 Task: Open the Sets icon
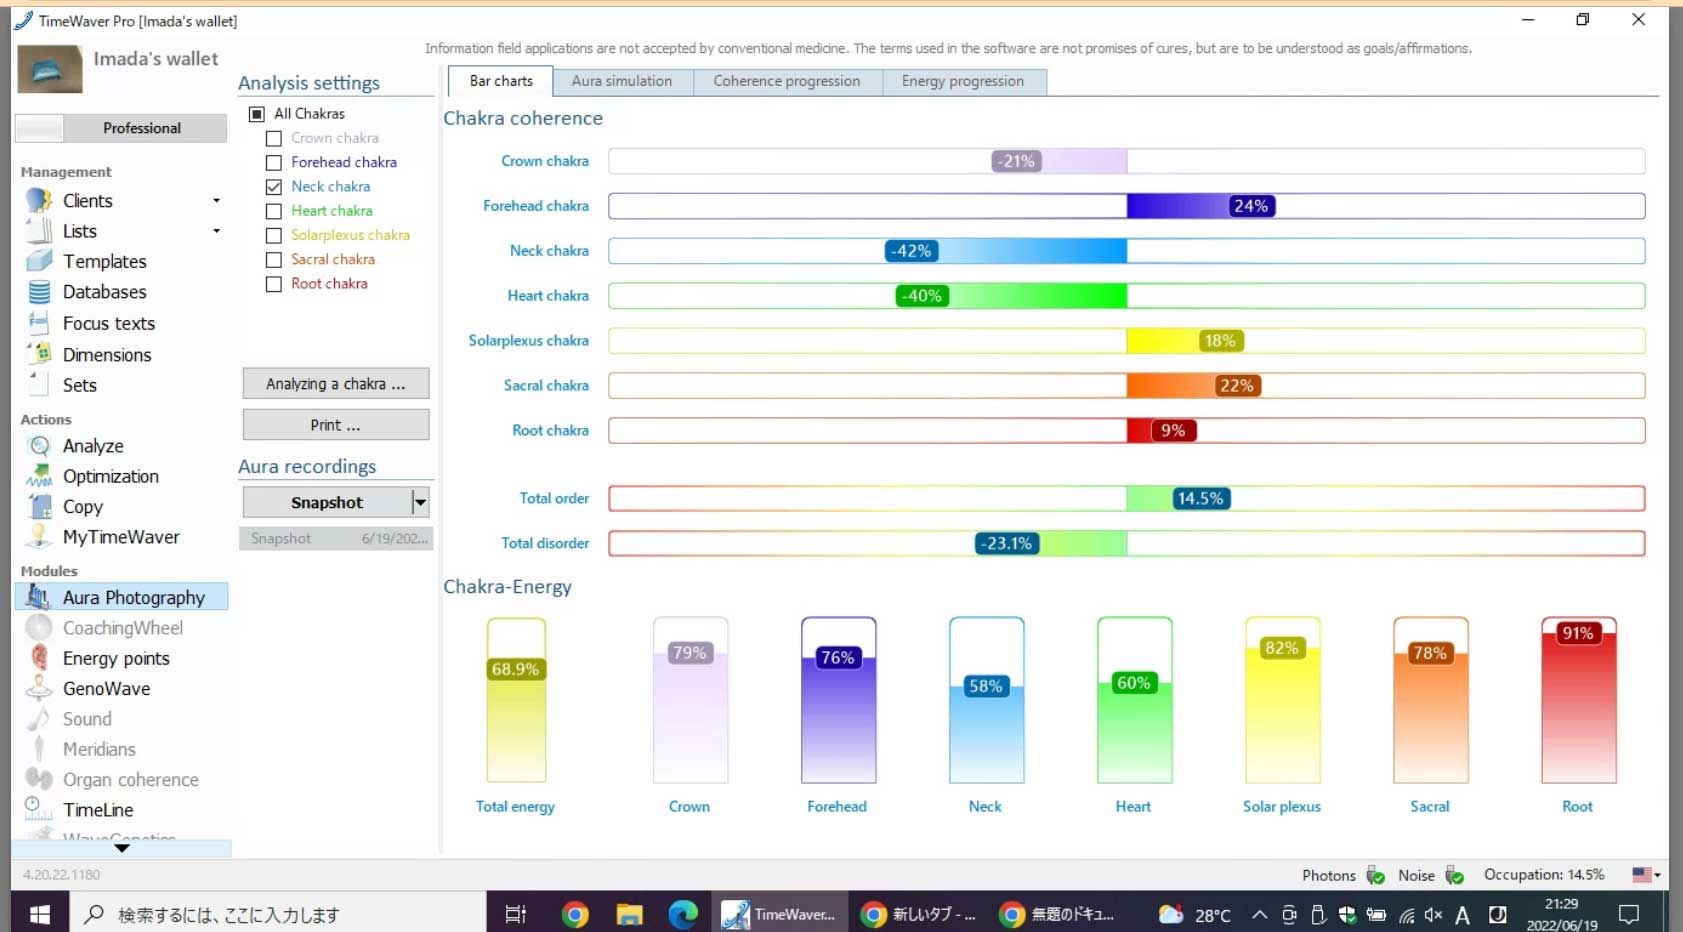point(39,385)
